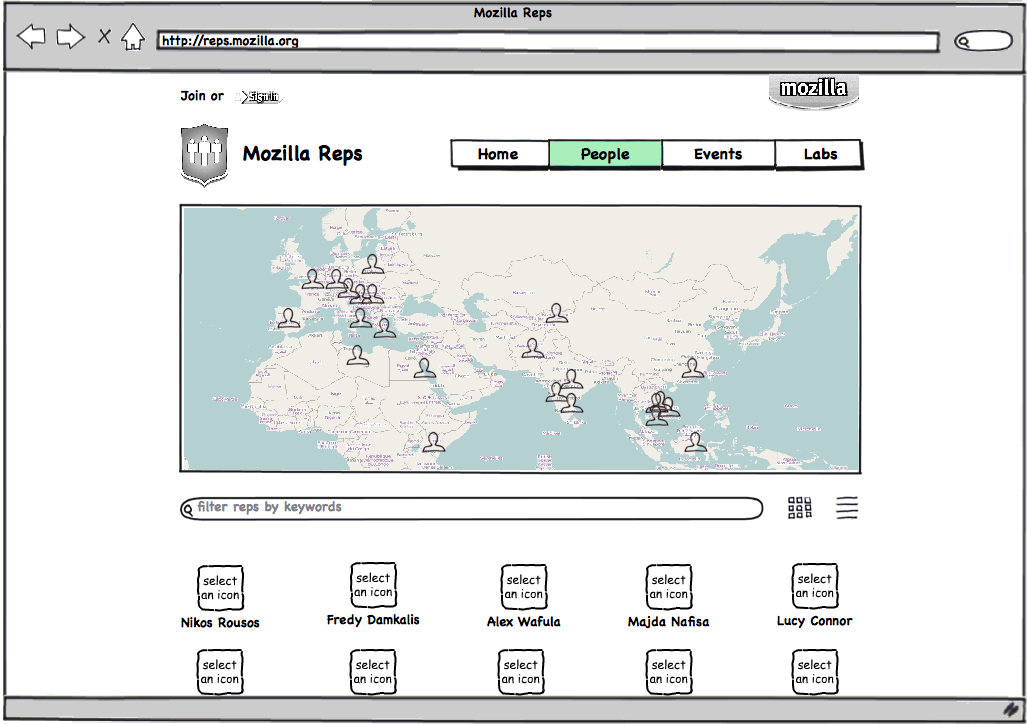
Task: Click rep marker in Egypt
Action: click(424, 368)
